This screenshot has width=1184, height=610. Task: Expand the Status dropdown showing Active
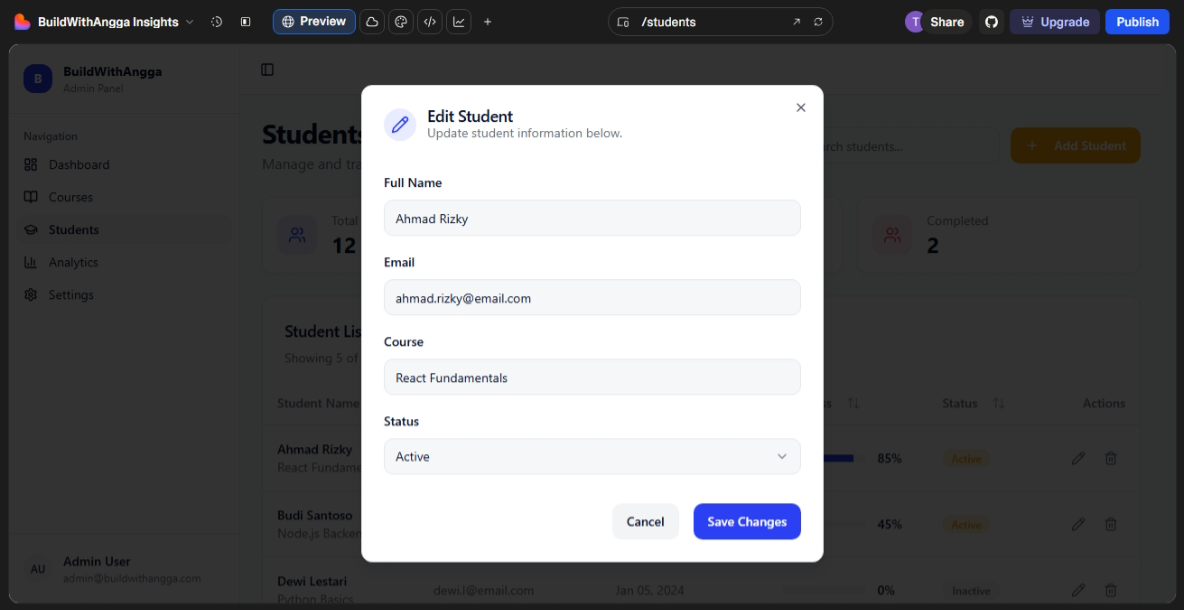tap(592, 456)
